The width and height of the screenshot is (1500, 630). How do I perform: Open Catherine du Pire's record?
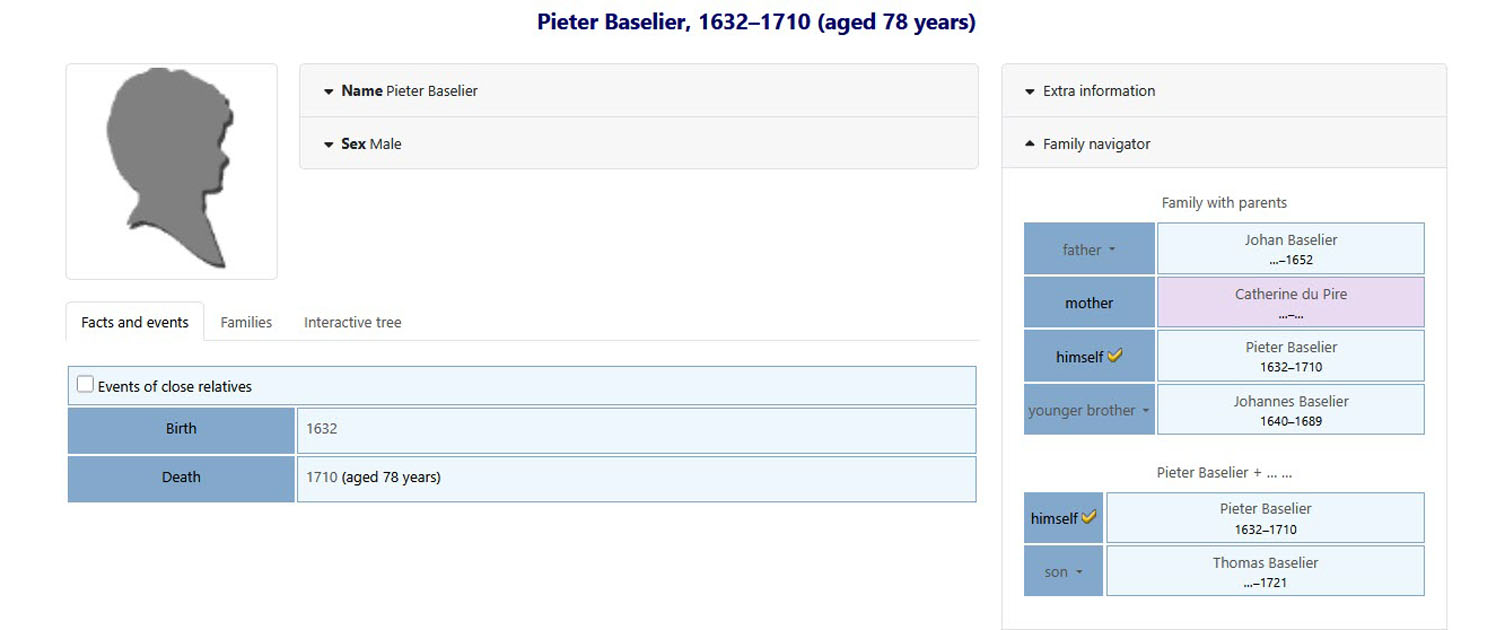1291,294
